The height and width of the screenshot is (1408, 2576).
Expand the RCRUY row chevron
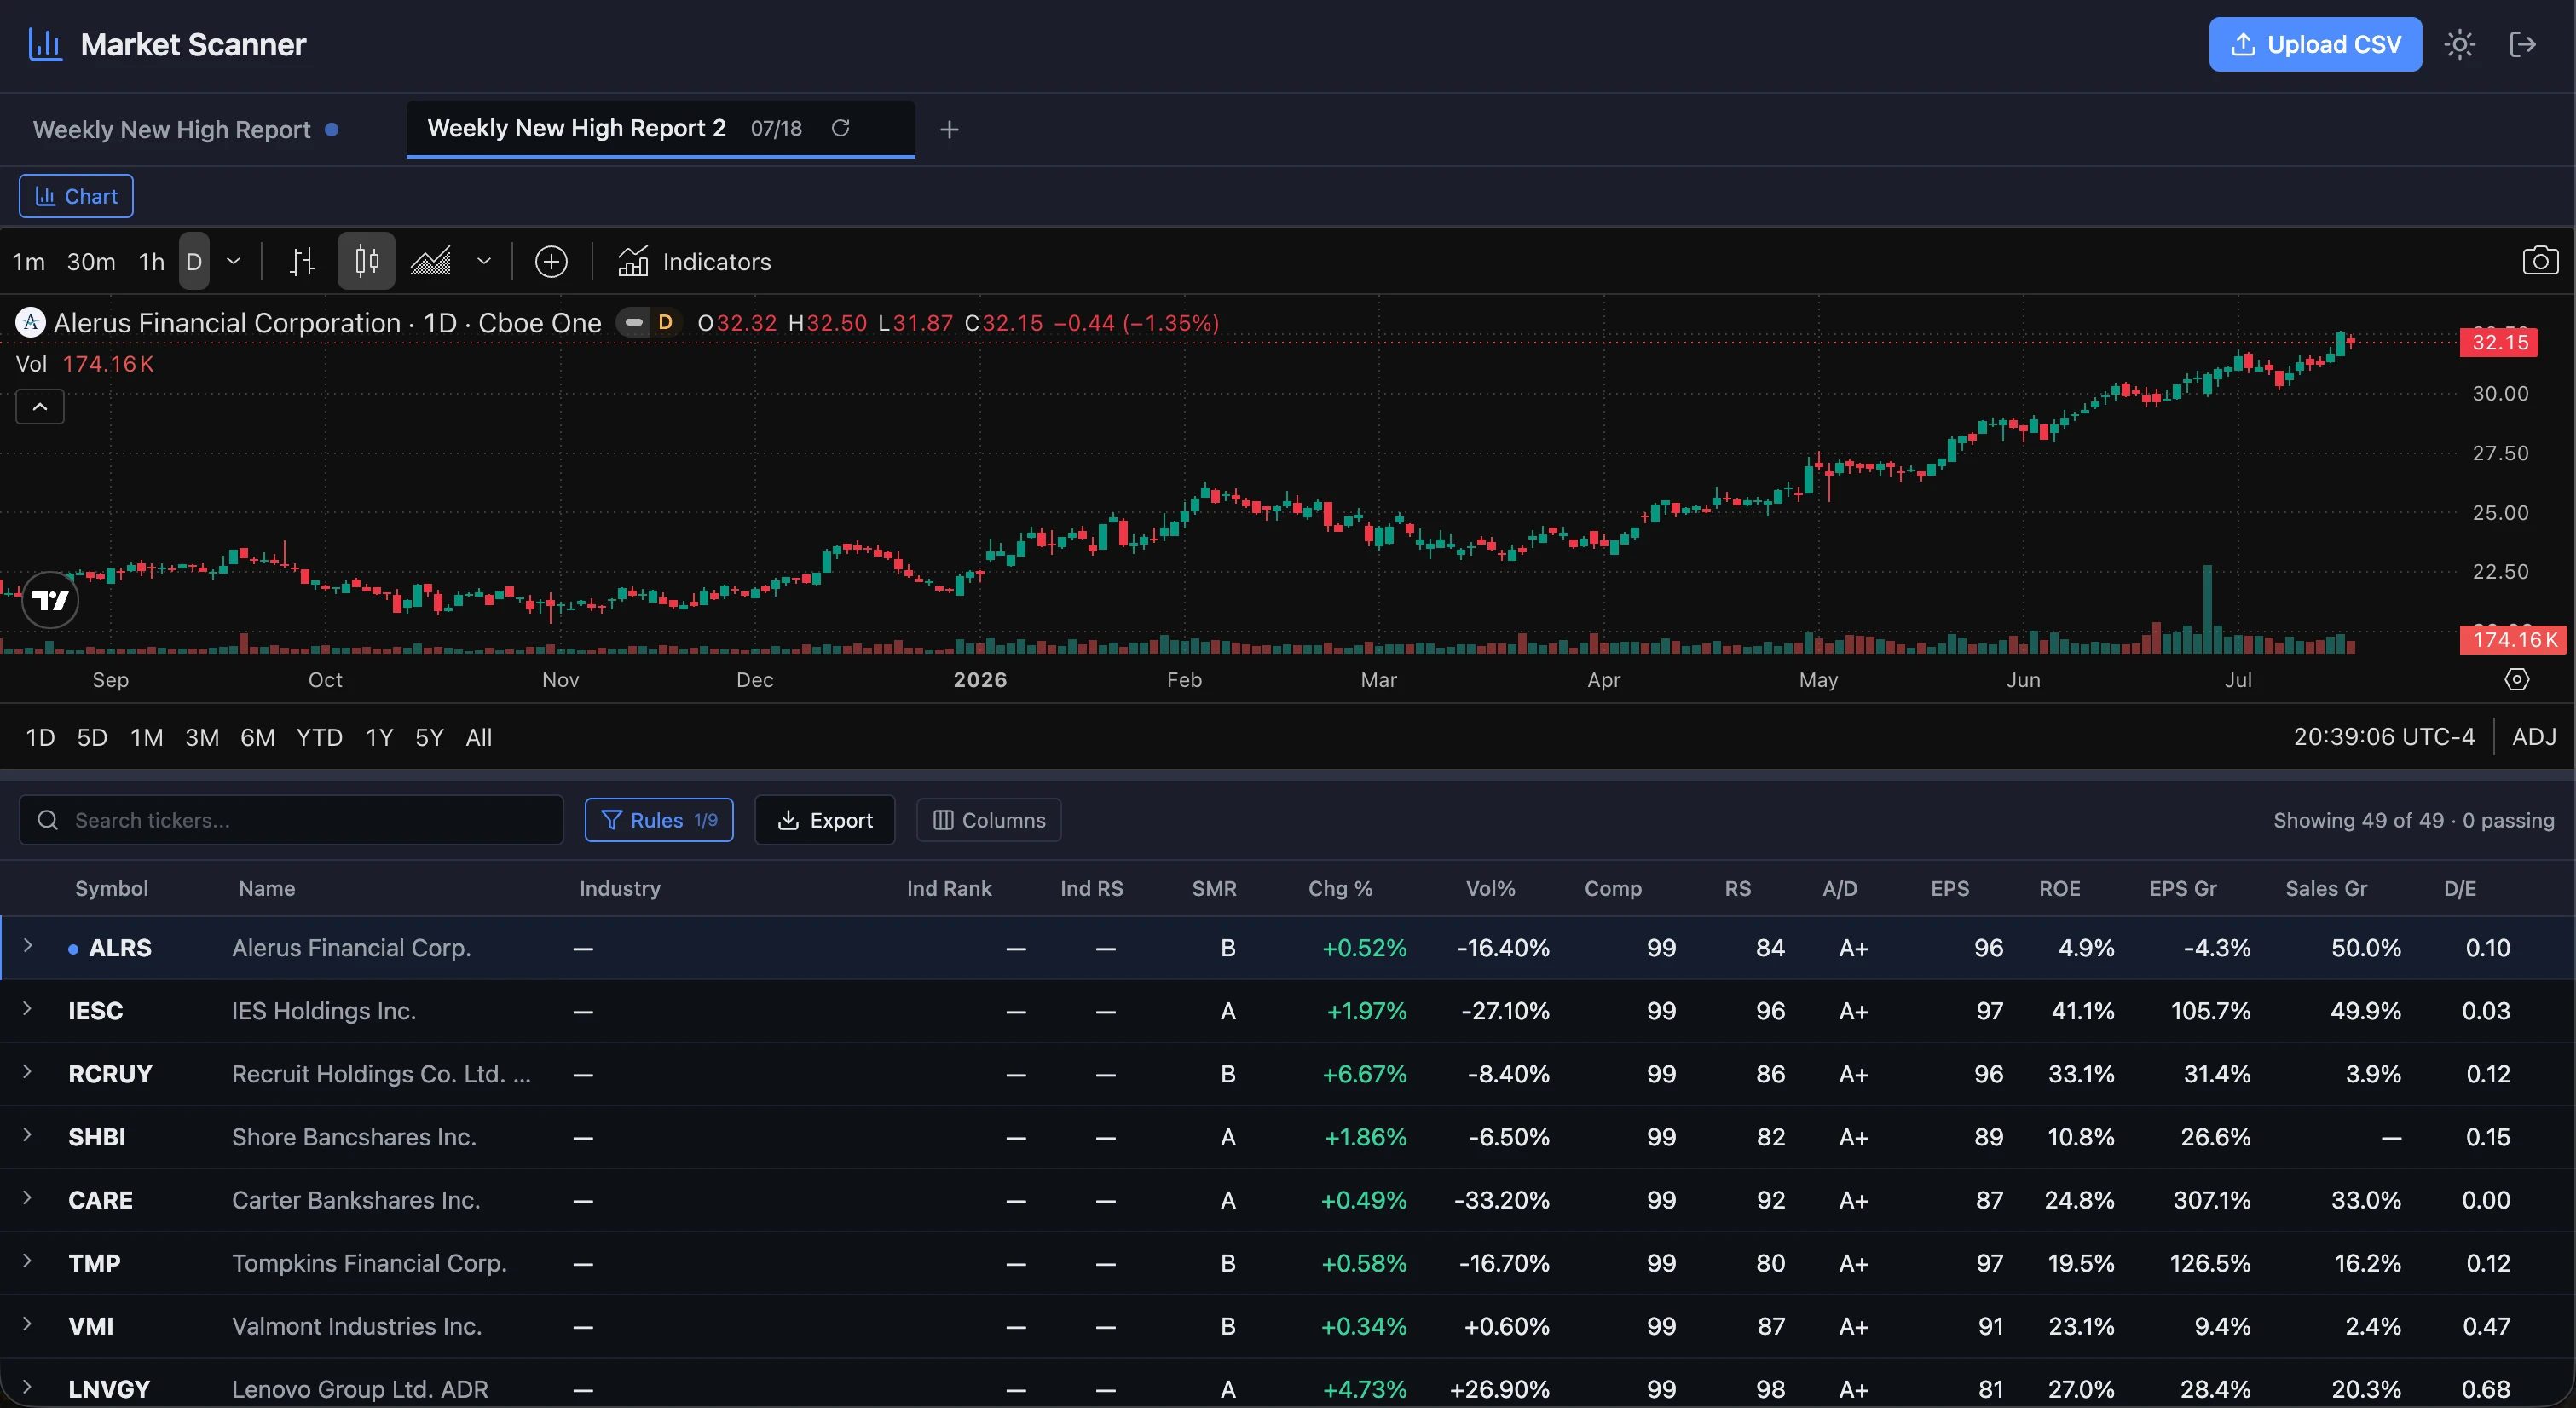pos(28,1072)
